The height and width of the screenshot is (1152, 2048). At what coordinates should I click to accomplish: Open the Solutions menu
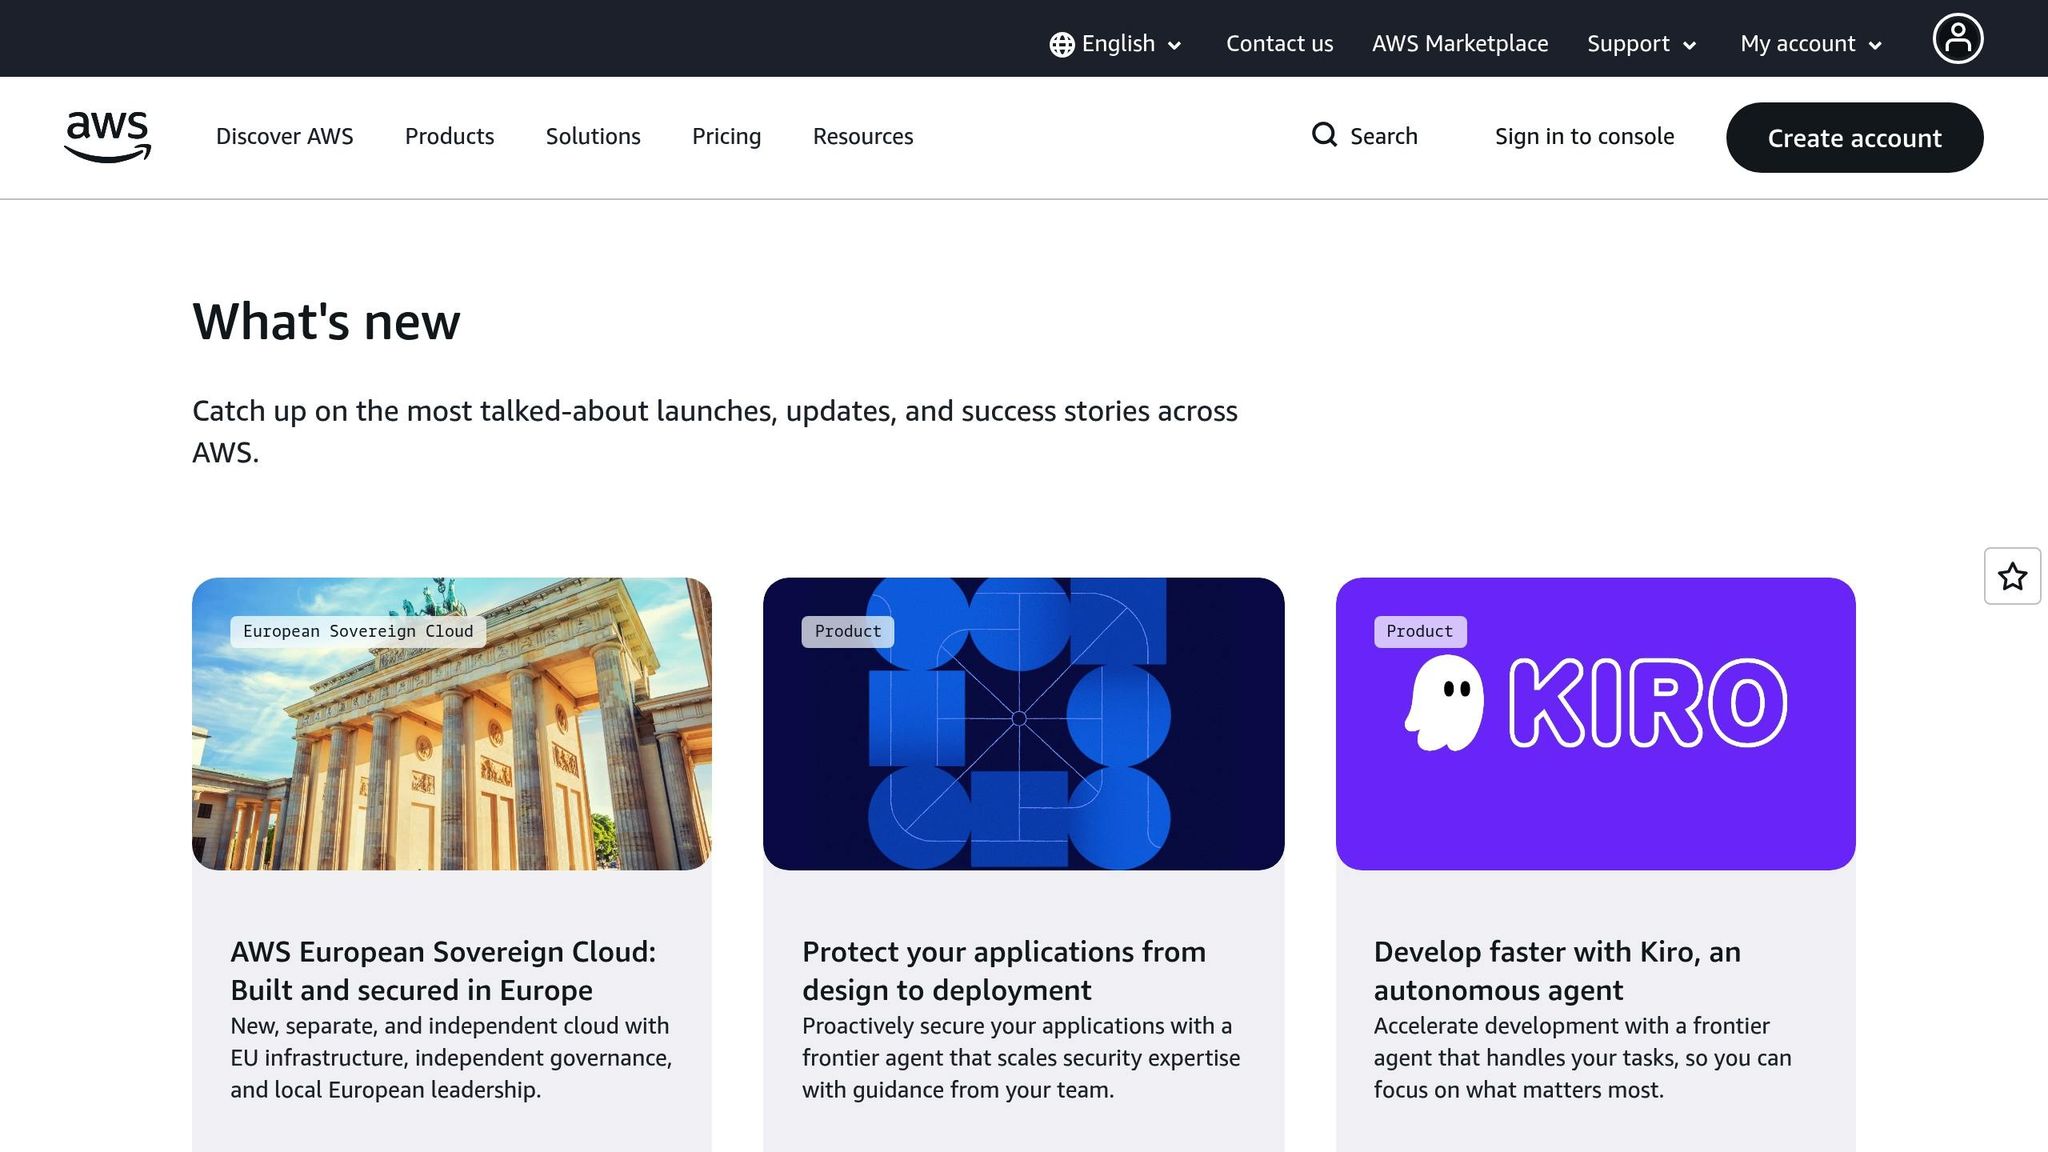pyautogui.click(x=593, y=136)
